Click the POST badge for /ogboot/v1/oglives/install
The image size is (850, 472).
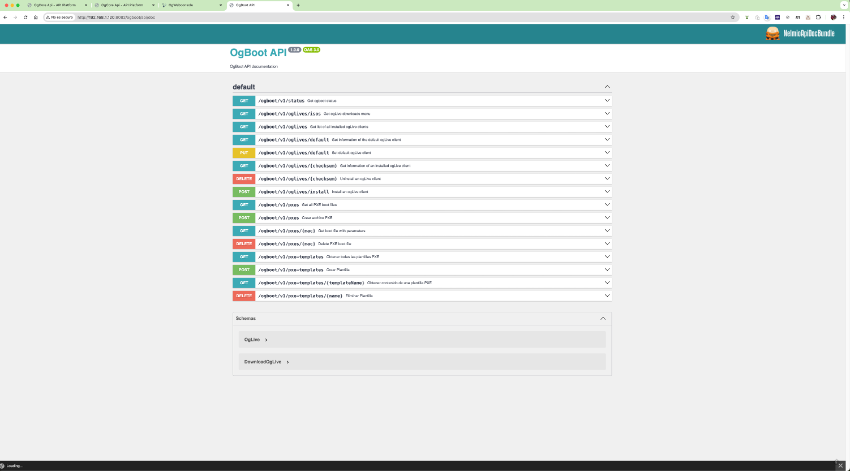pyautogui.click(x=243, y=191)
